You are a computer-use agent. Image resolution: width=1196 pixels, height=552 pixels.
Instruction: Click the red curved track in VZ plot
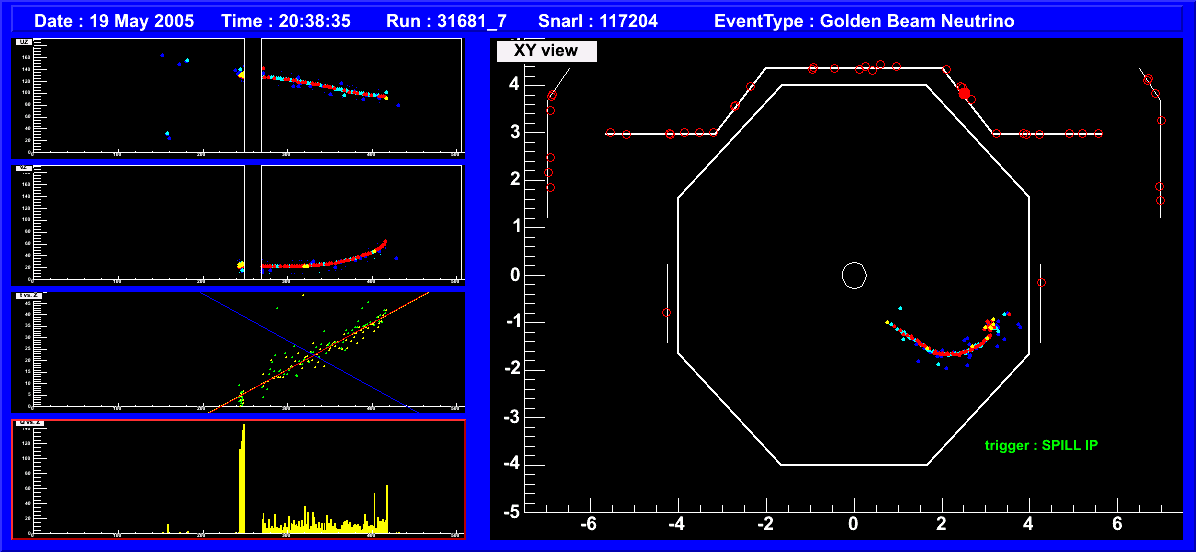pos(330,264)
